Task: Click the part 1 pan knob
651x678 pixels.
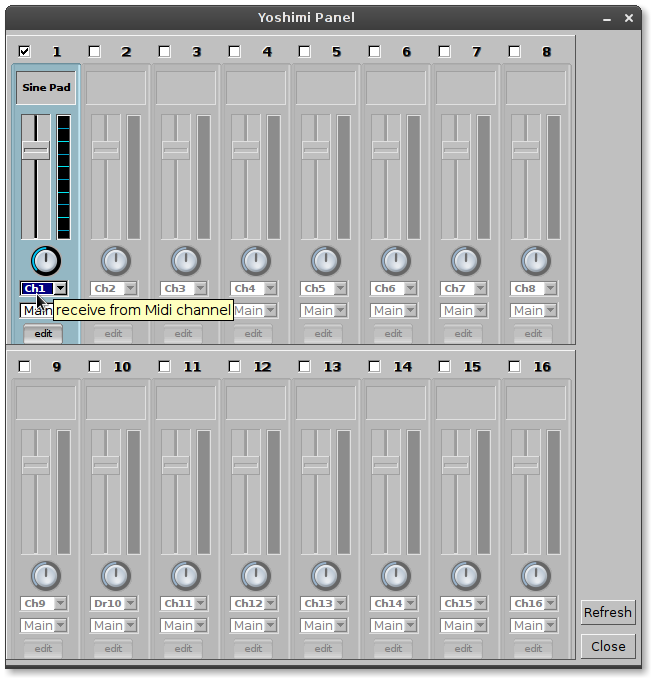Action: (46, 261)
